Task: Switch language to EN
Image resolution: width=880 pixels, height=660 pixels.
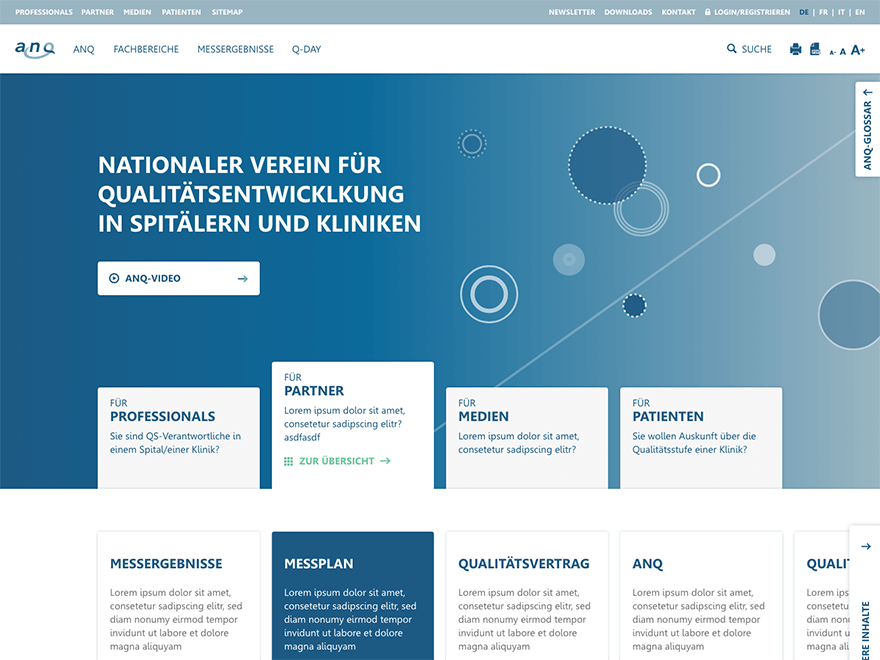Action: [860, 12]
